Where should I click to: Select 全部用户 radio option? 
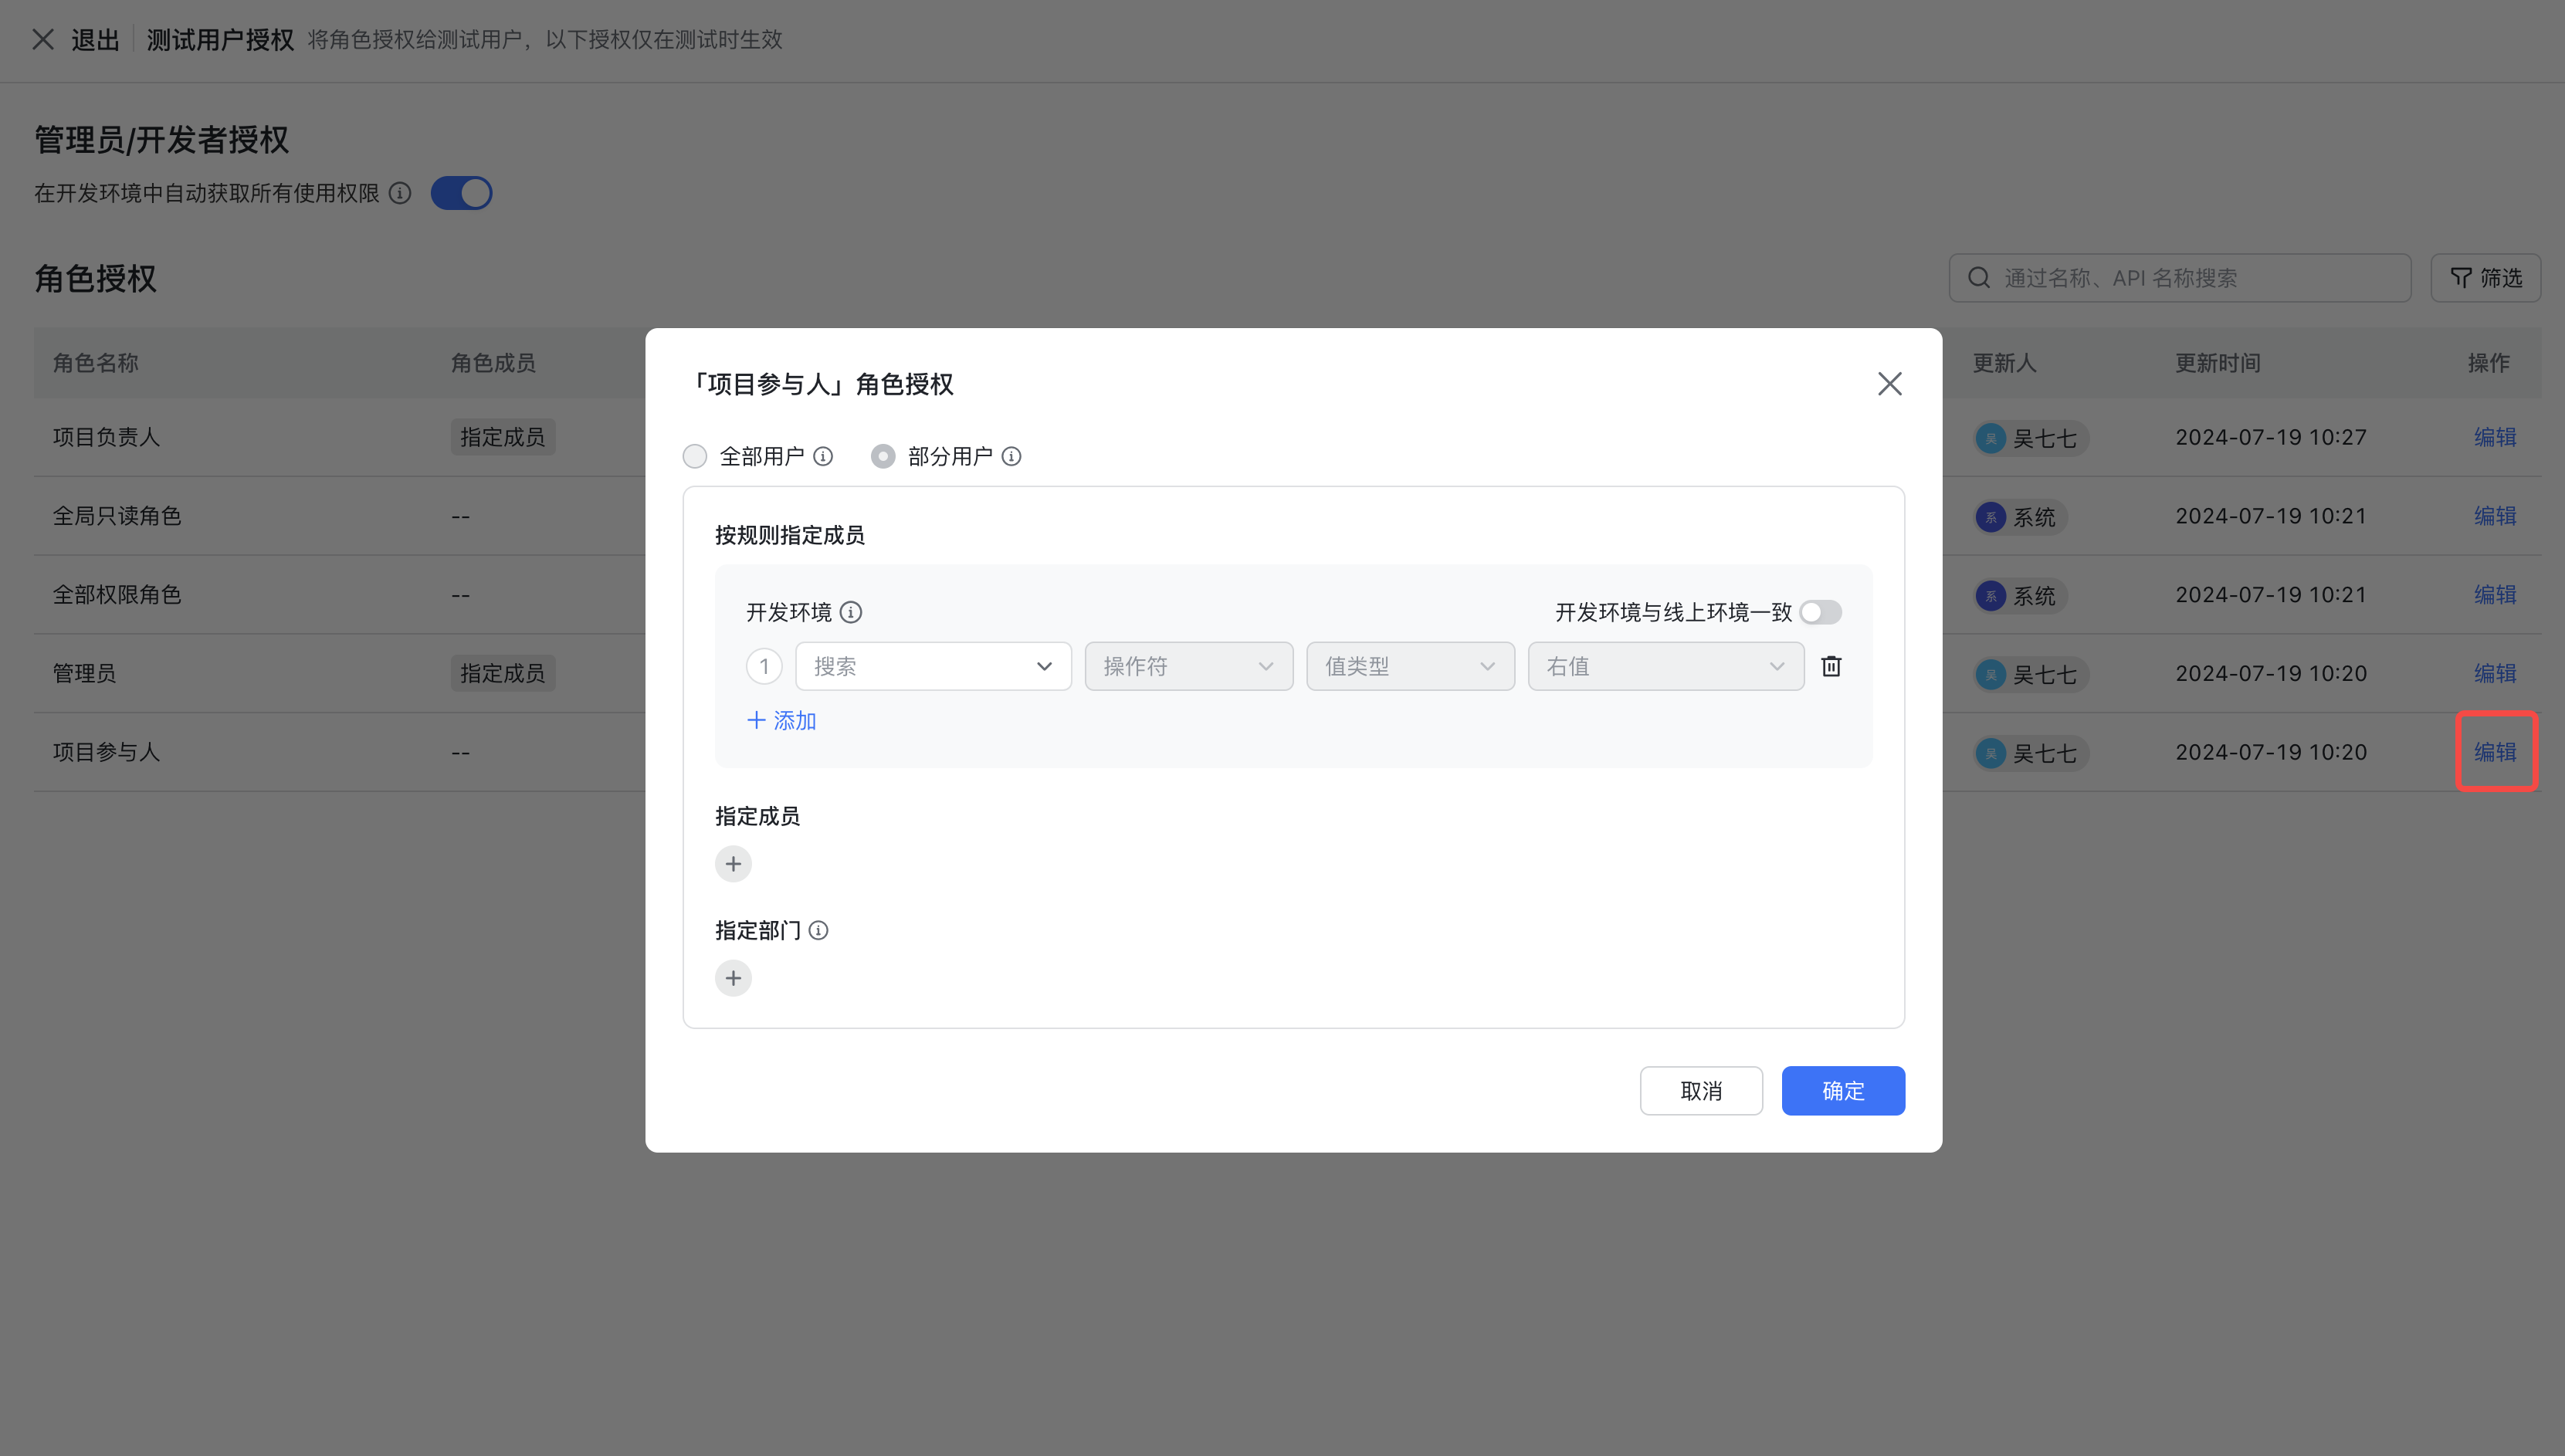695,457
